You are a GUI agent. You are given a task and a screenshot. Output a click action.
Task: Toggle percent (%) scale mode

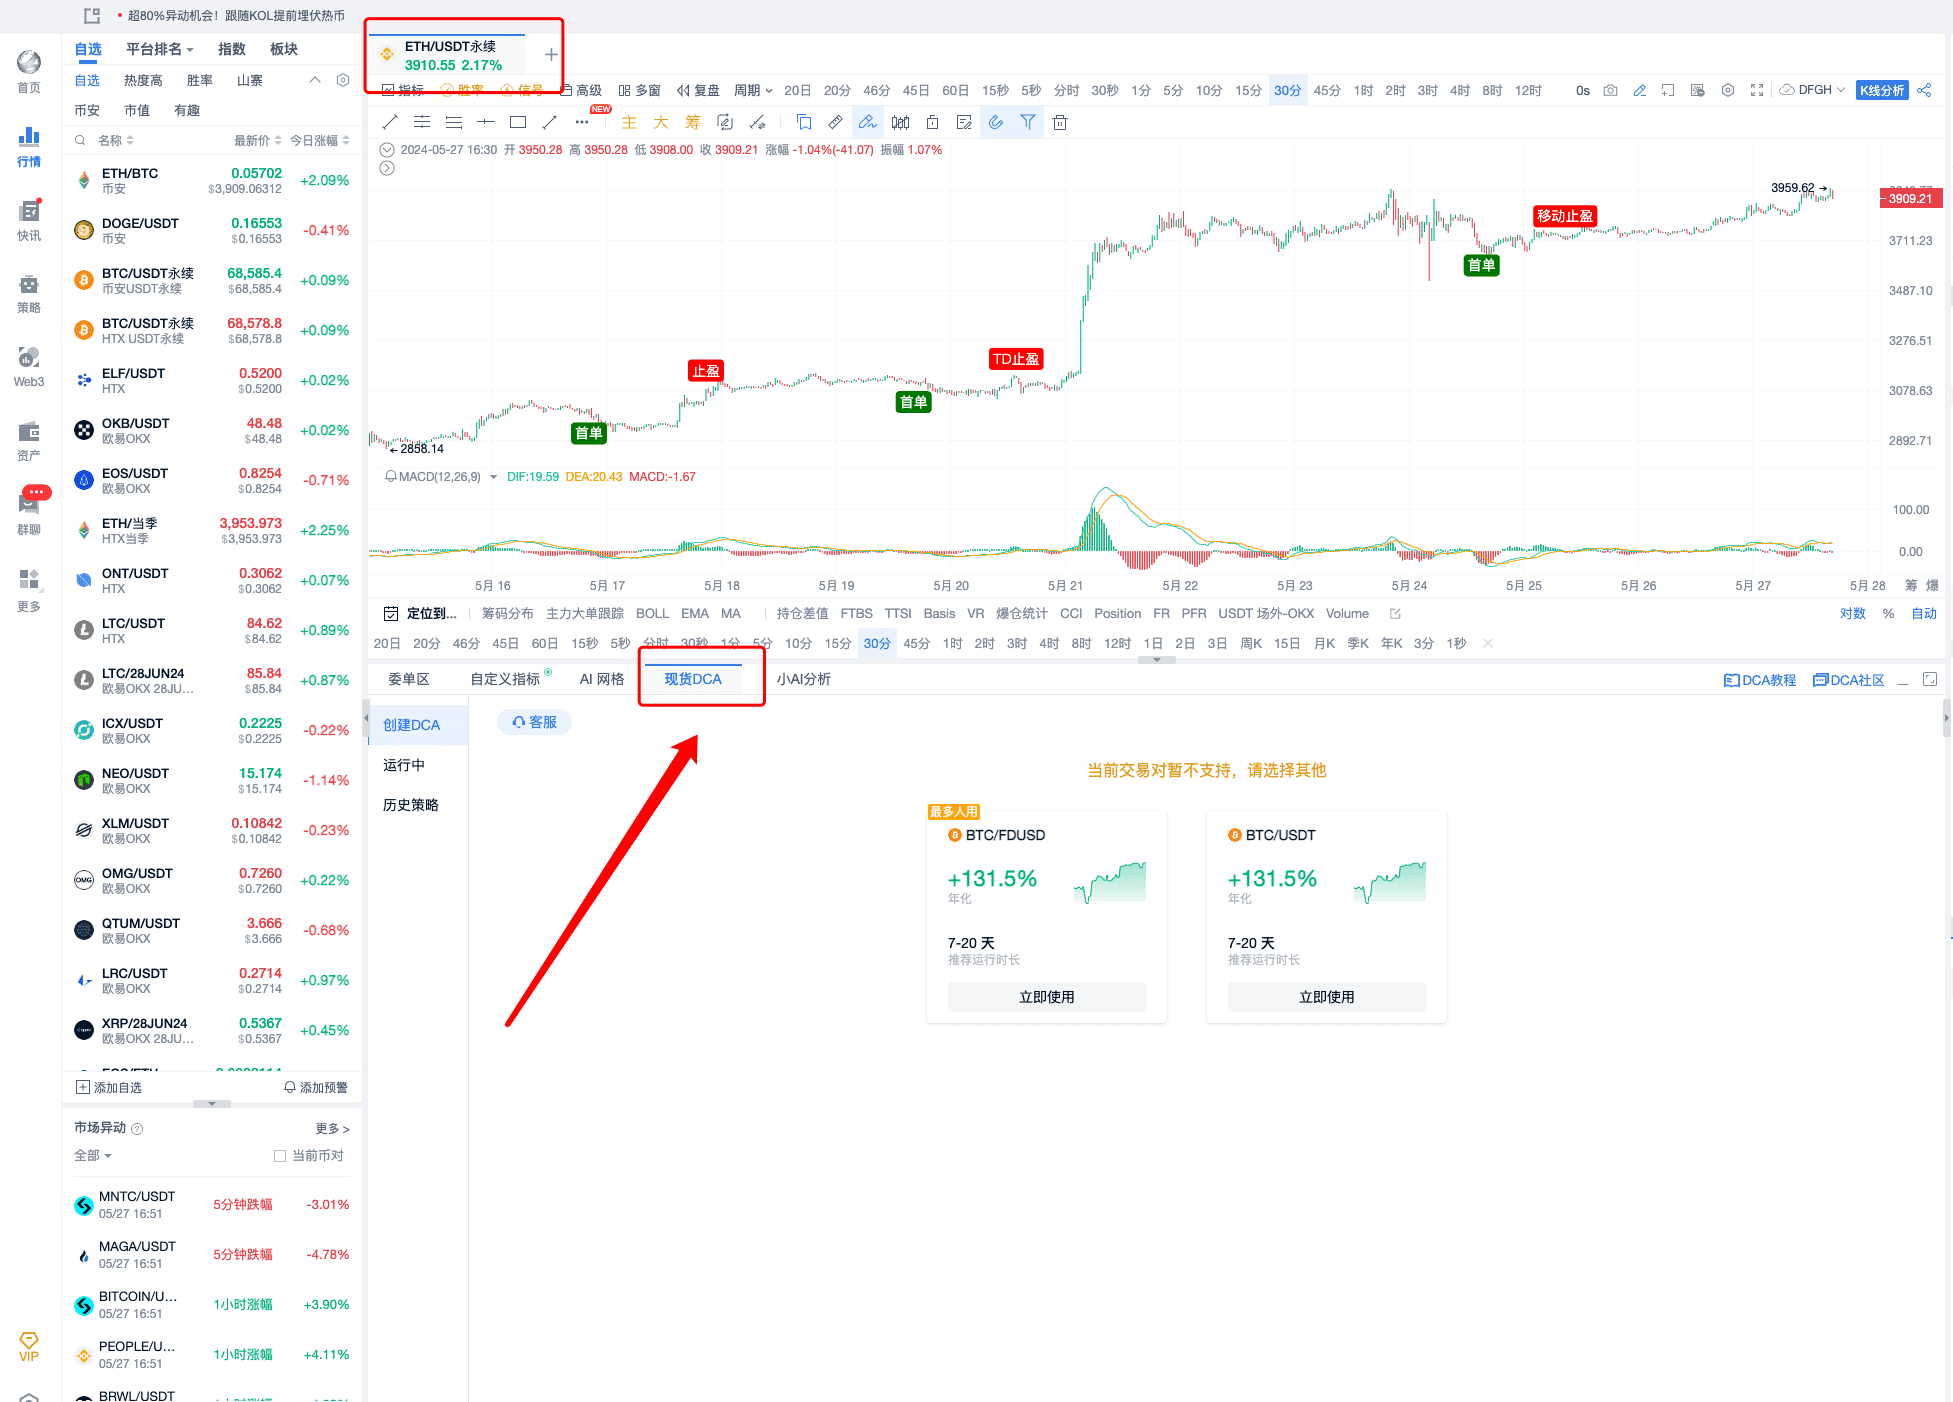click(1888, 613)
